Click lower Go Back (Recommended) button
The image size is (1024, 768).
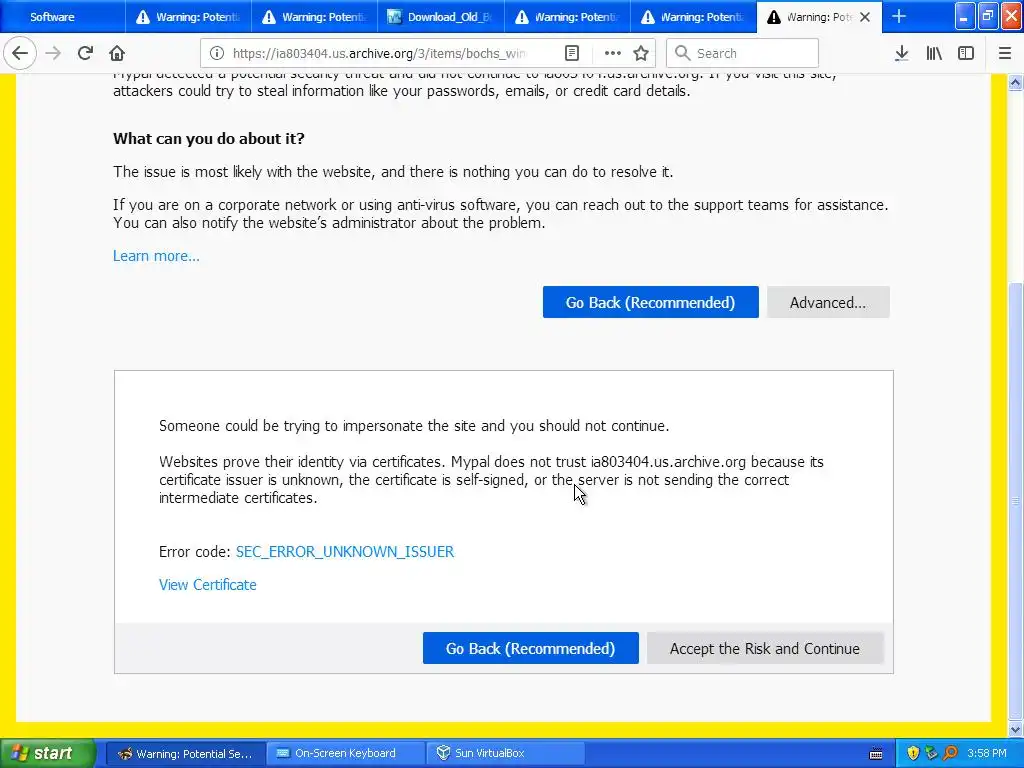click(530, 648)
